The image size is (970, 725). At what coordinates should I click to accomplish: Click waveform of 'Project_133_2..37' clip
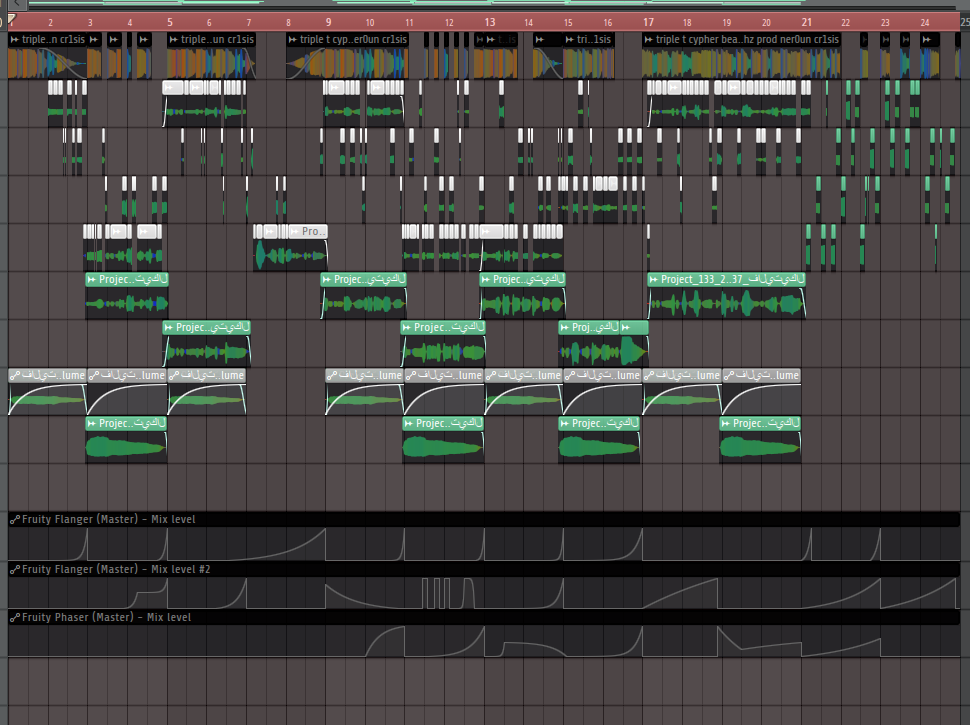point(726,303)
